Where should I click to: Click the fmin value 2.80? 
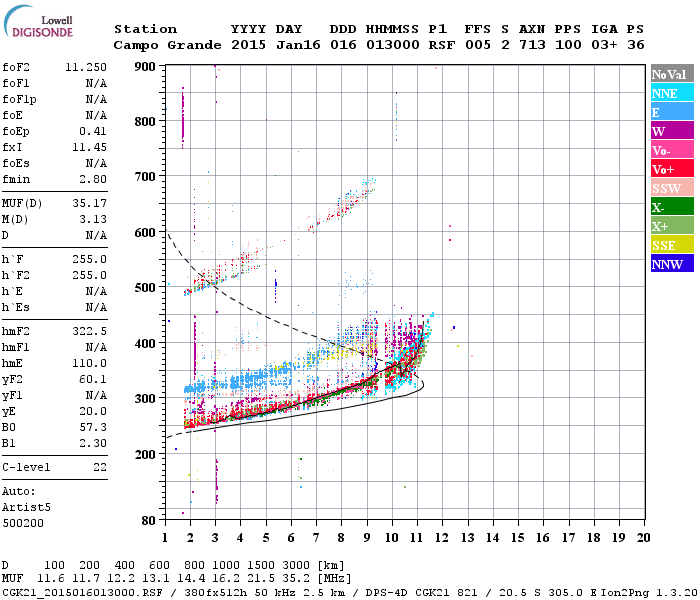(x=93, y=179)
